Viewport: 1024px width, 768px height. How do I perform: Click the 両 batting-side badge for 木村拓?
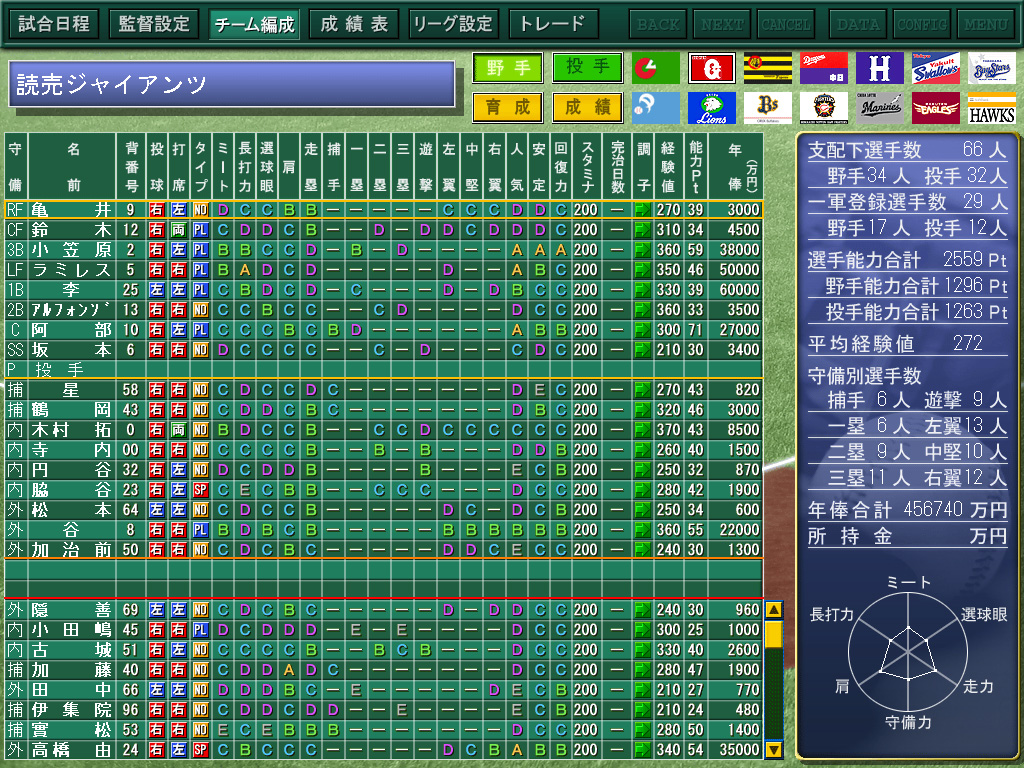(178, 430)
